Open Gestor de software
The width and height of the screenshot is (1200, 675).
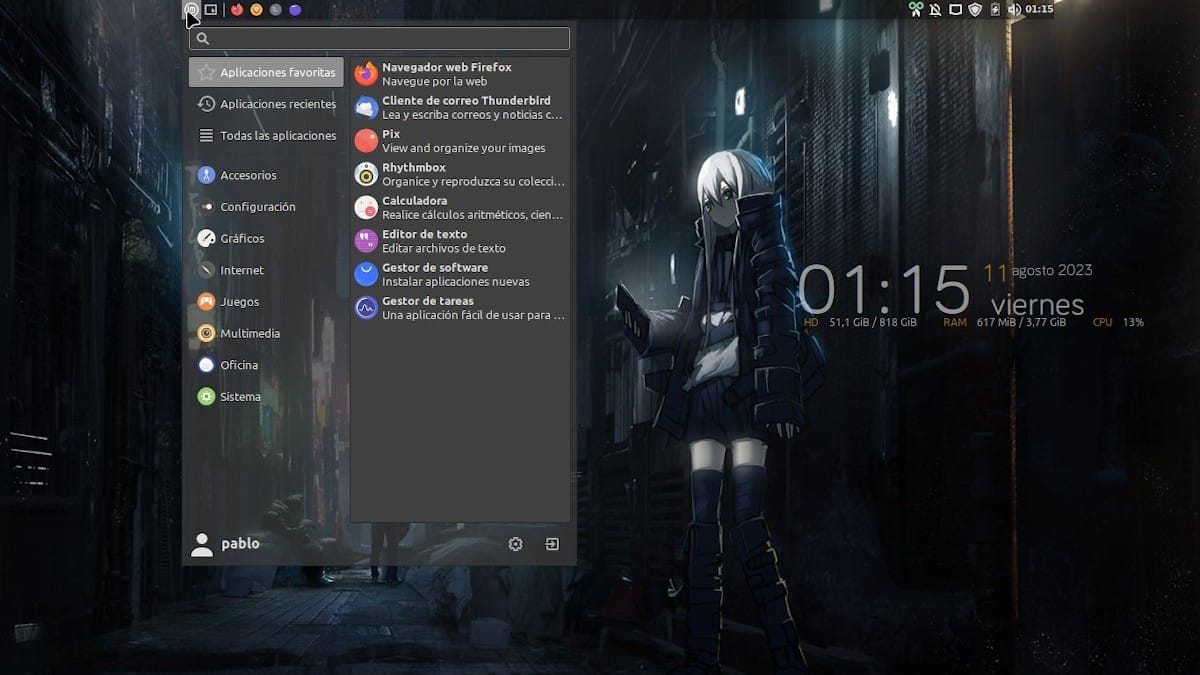point(460,274)
